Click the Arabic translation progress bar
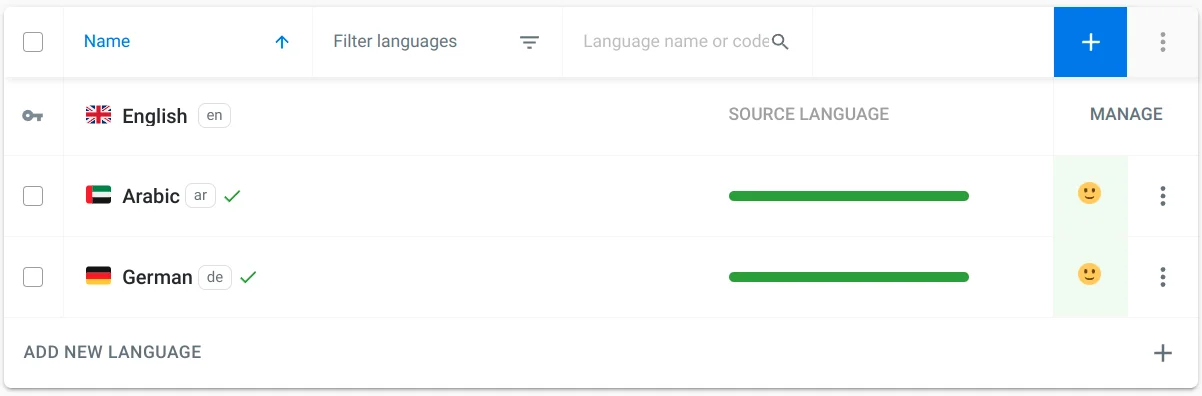This screenshot has height=396, width=1202. [849, 196]
